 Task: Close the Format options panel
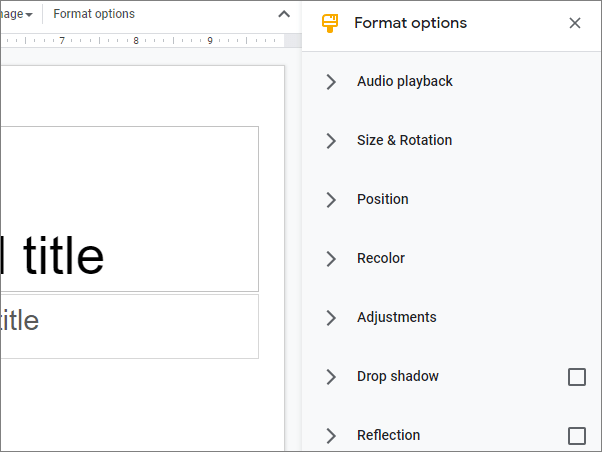(575, 23)
